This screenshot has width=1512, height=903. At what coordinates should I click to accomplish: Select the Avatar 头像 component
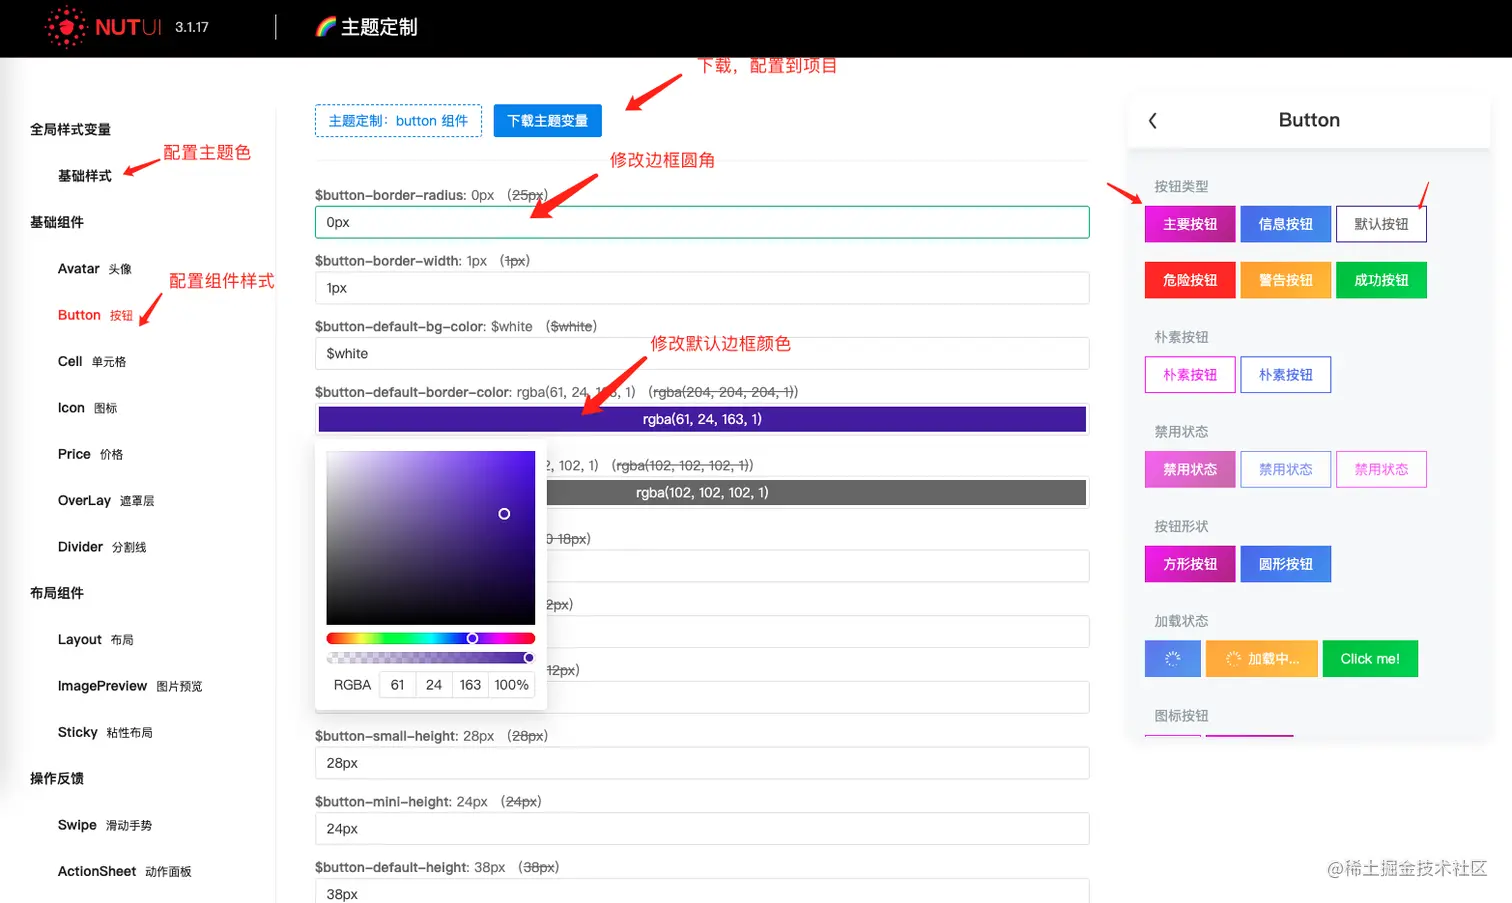[79, 268]
